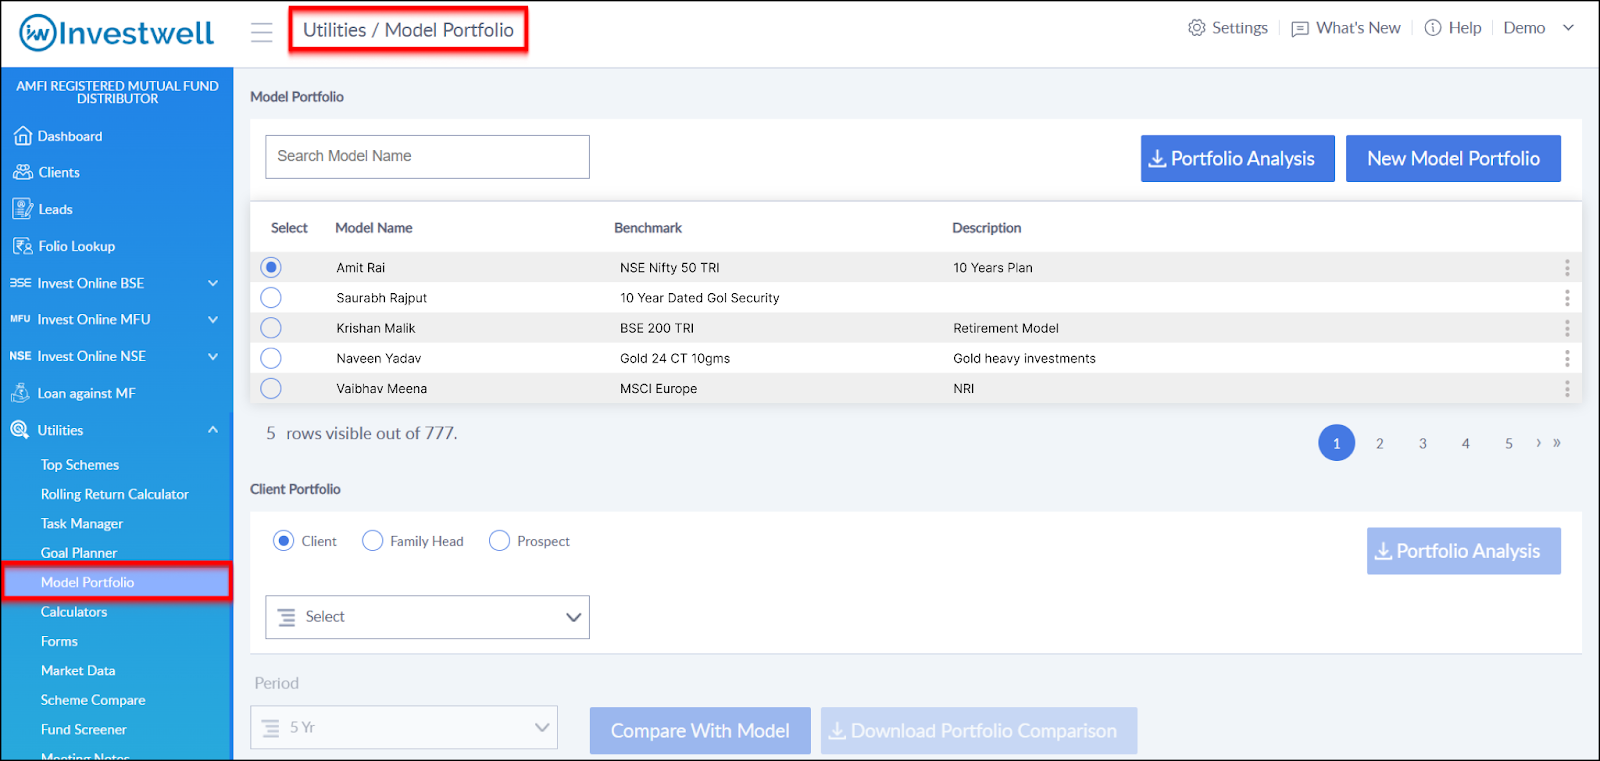This screenshot has height=761, width=1600.
Task: Click the Investwell logo
Action: (116, 33)
